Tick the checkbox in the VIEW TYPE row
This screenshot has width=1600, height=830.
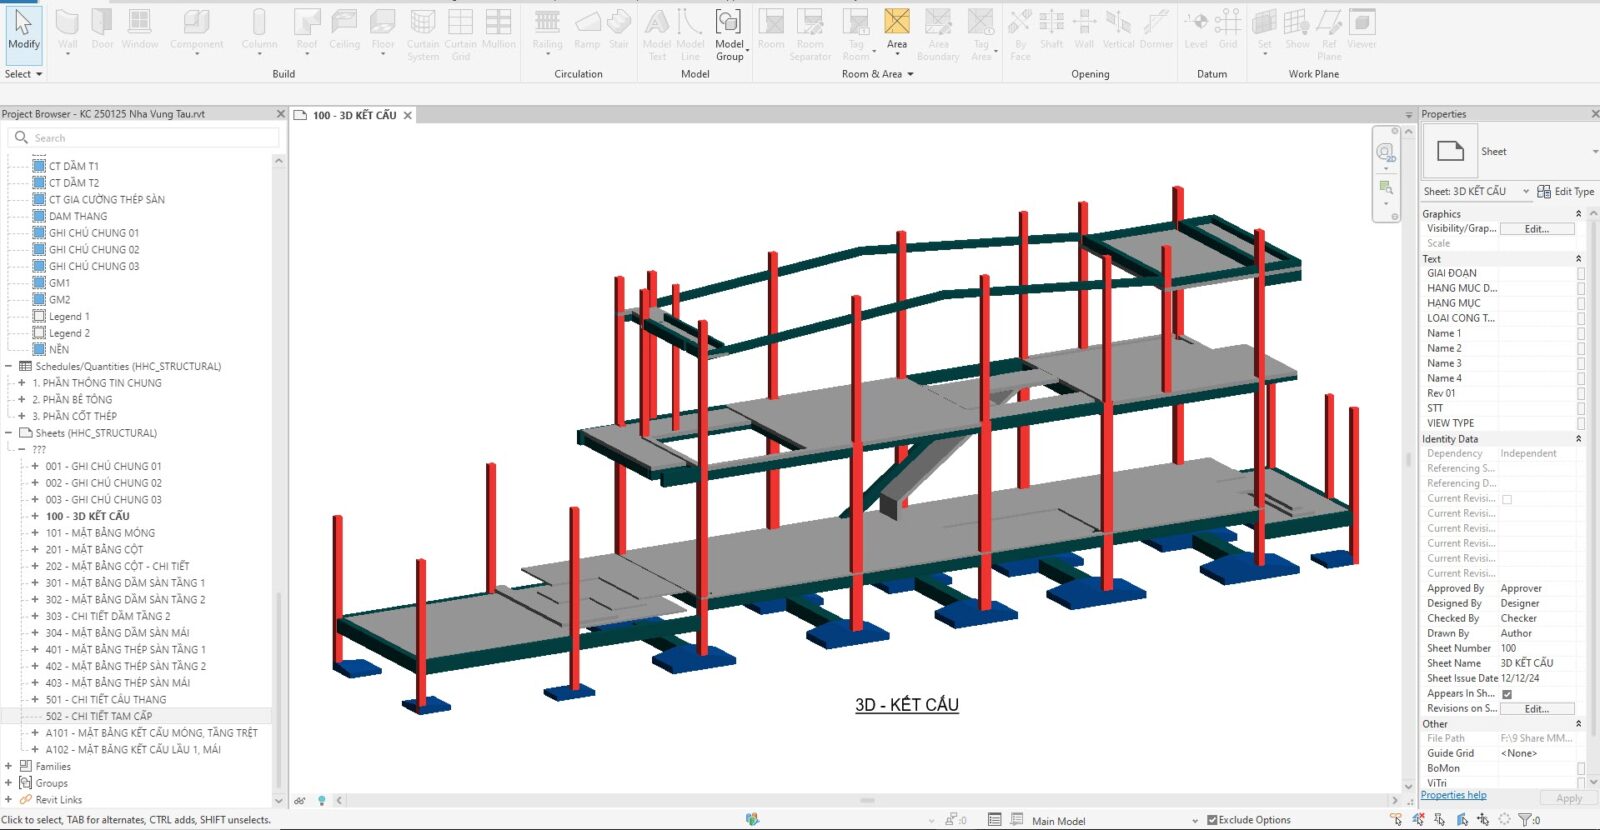pos(1581,423)
